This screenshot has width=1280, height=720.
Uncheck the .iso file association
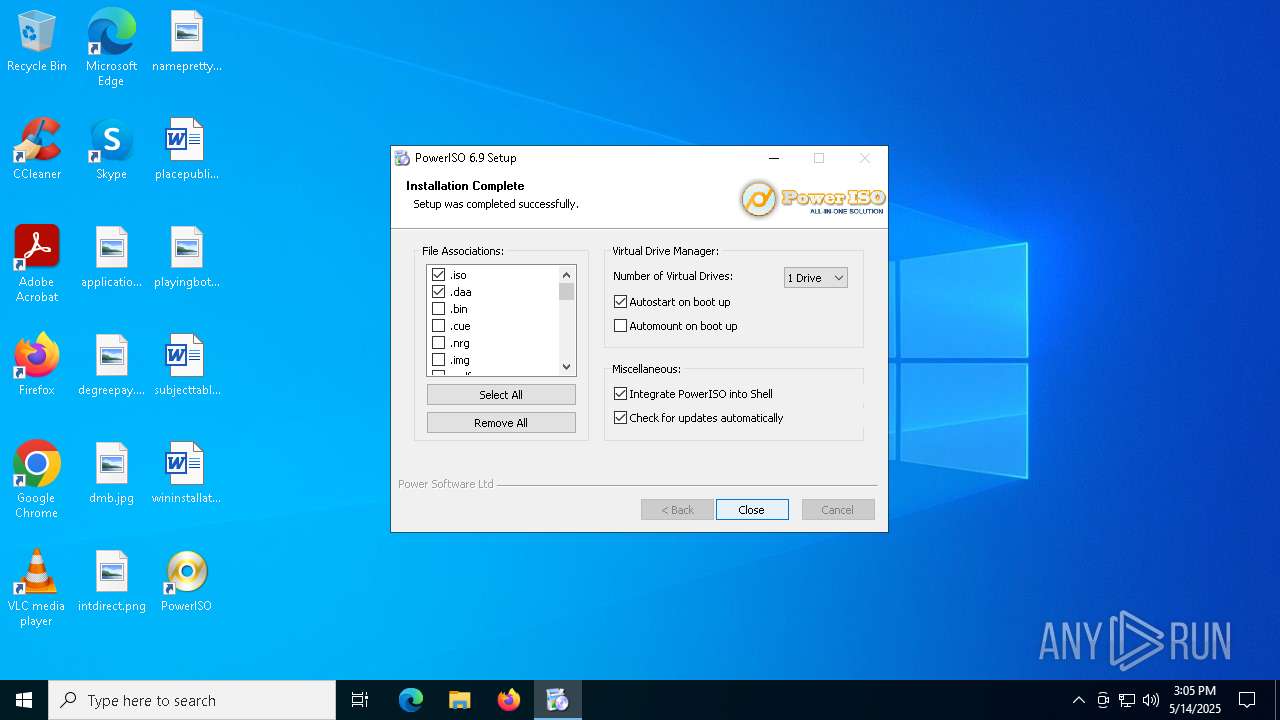click(x=438, y=275)
